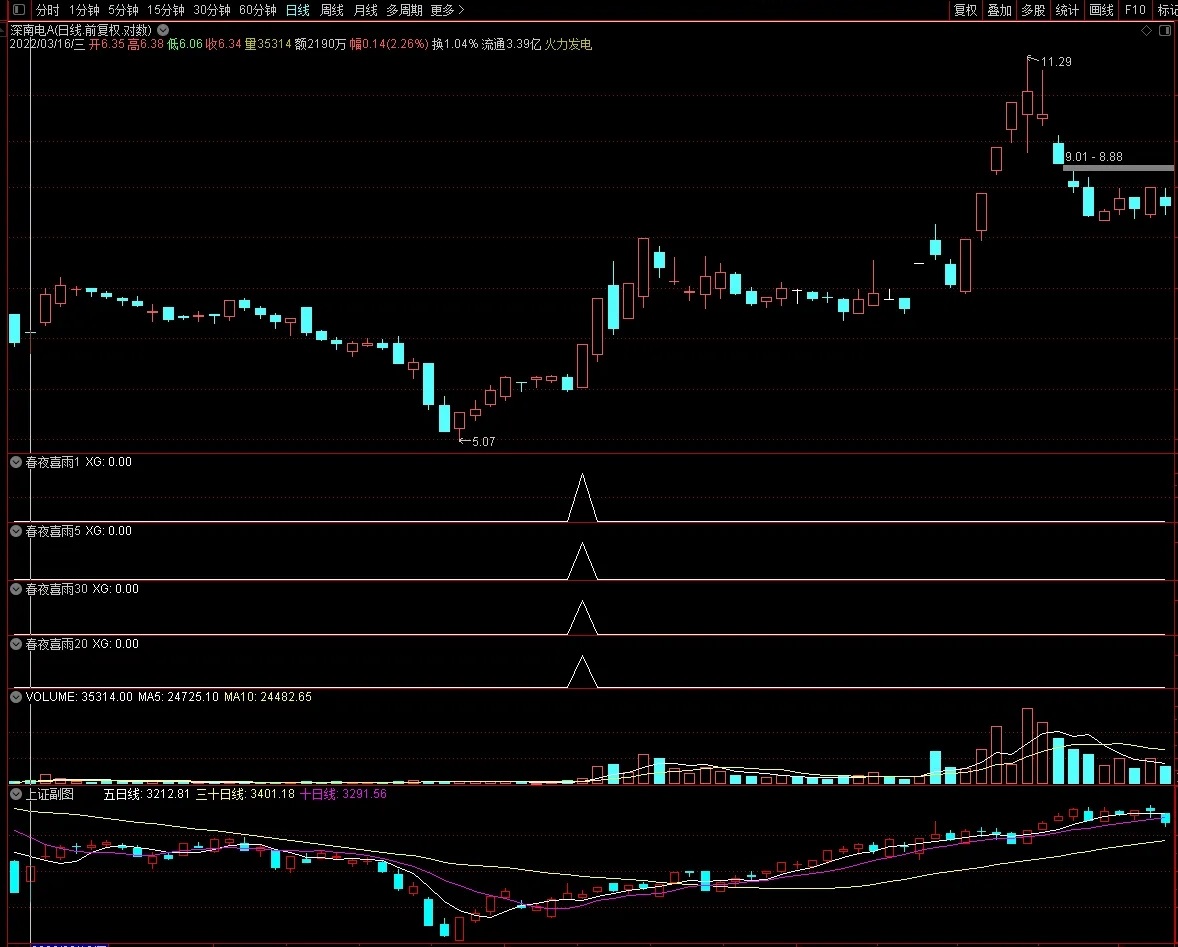This screenshot has height=947, width=1178.
Task: Select the 1分钟 period tab
Action: (84, 10)
